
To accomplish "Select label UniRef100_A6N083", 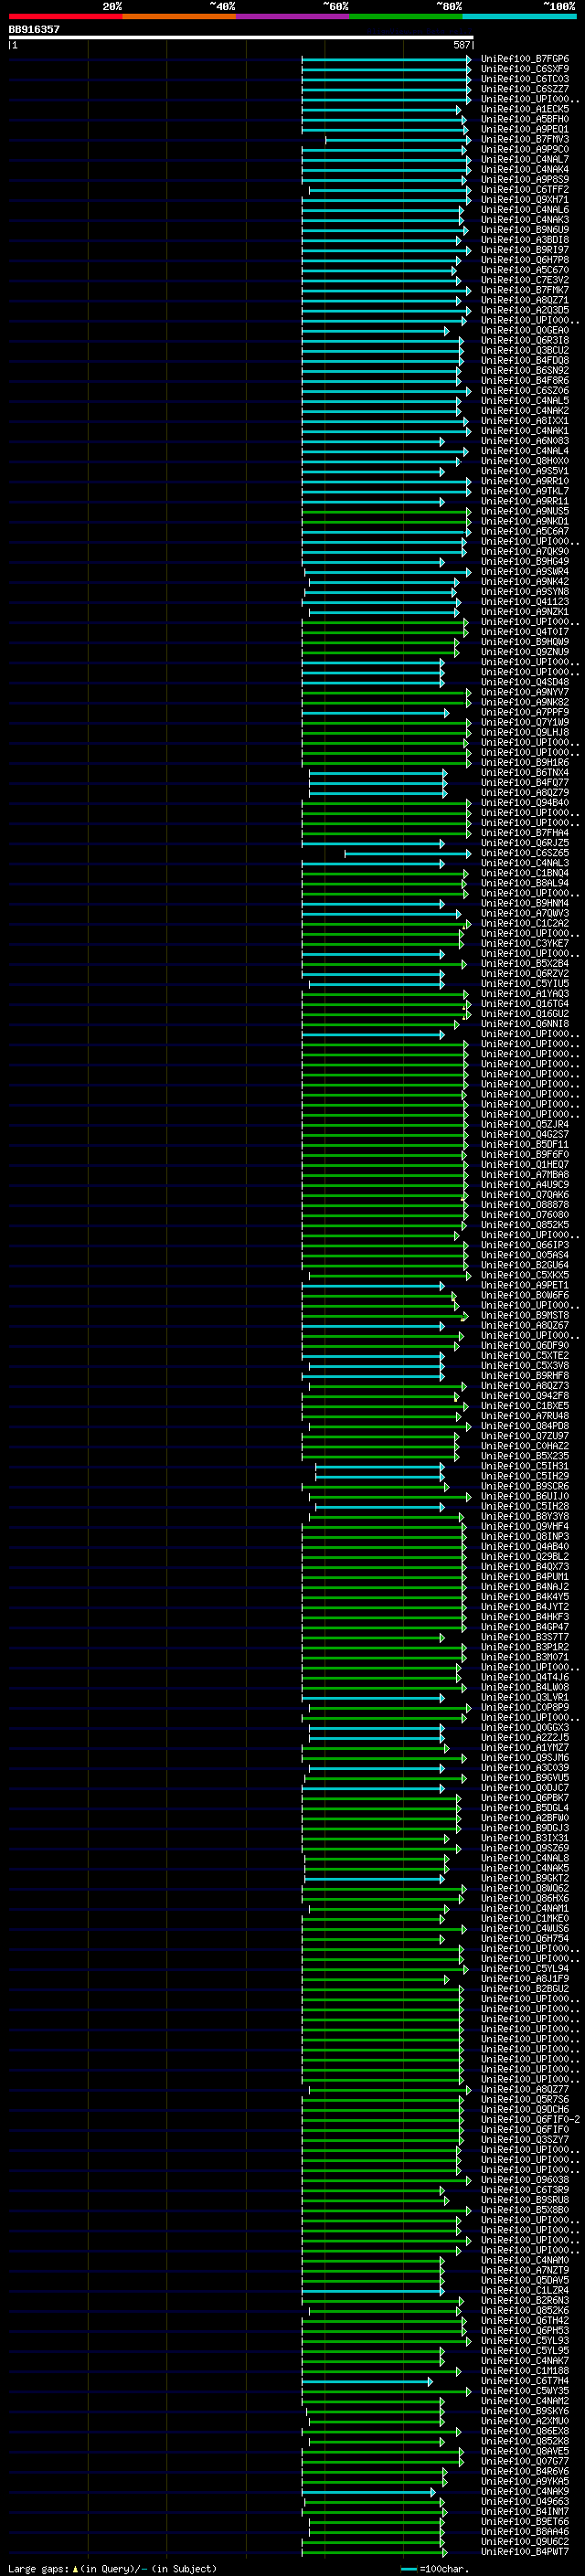I will [525, 441].
